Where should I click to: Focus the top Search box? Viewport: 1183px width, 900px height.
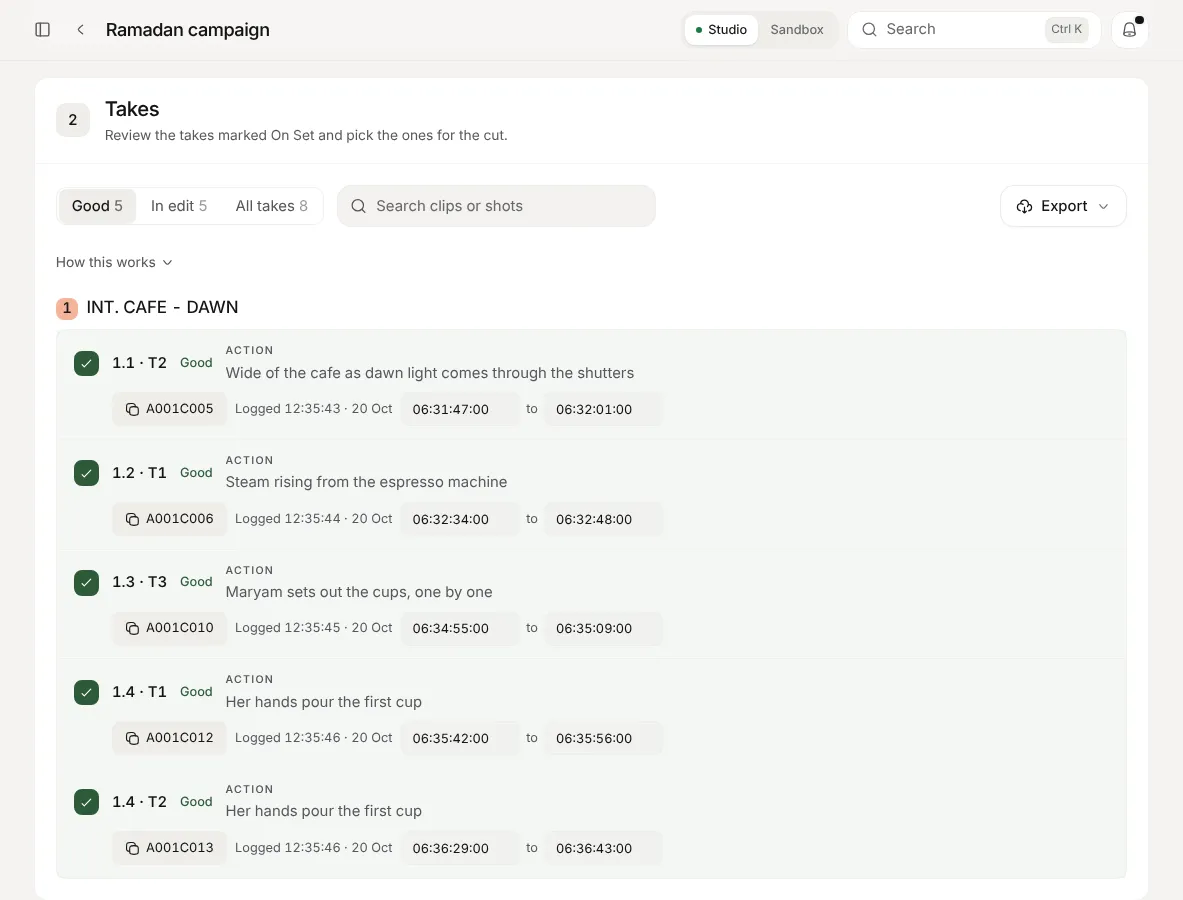[x=974, y=29]
